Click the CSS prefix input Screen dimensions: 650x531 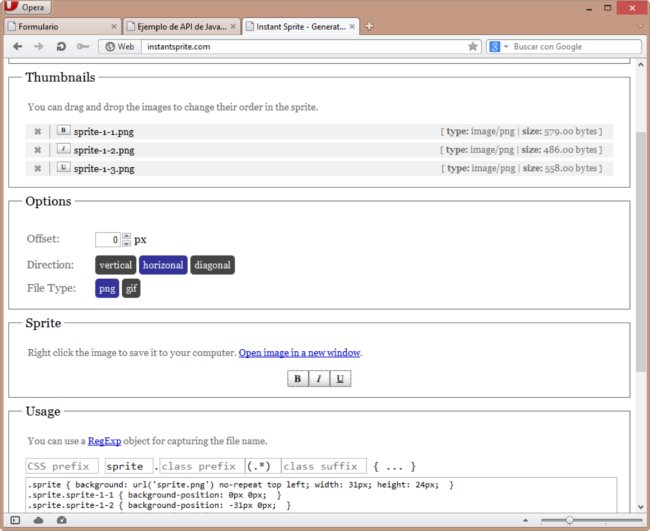point(62,466)
